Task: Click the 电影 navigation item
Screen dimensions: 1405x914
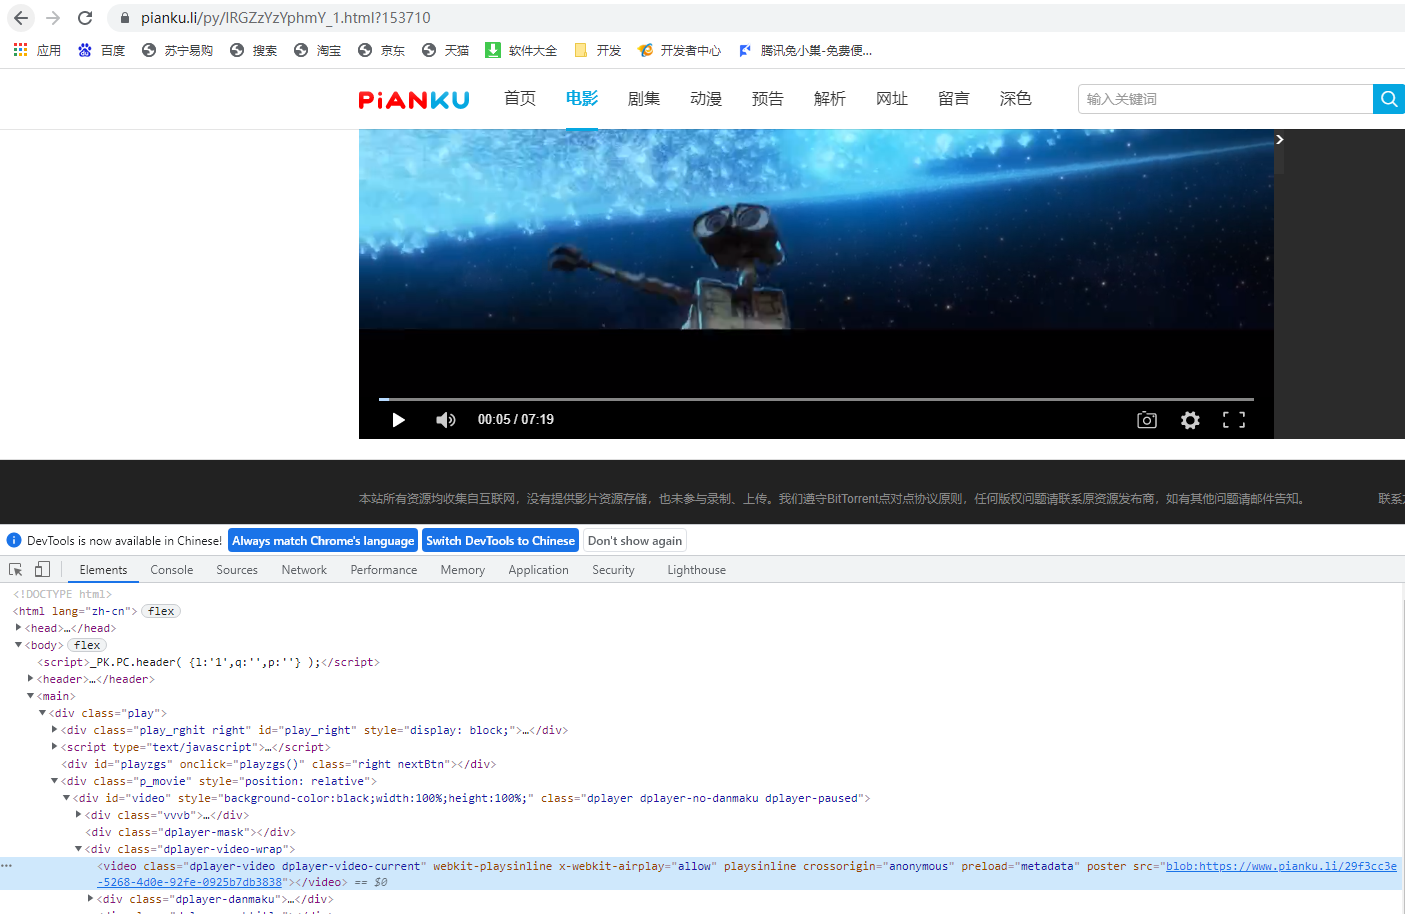Action: 582,98
